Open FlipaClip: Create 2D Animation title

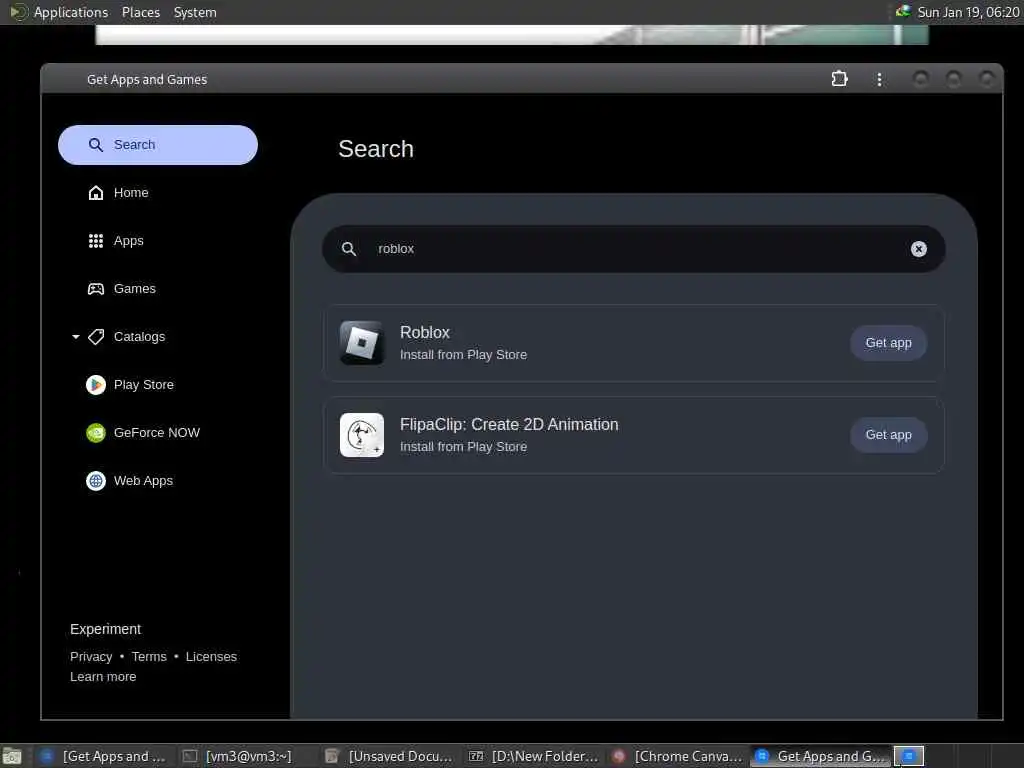tap(509, 424)
